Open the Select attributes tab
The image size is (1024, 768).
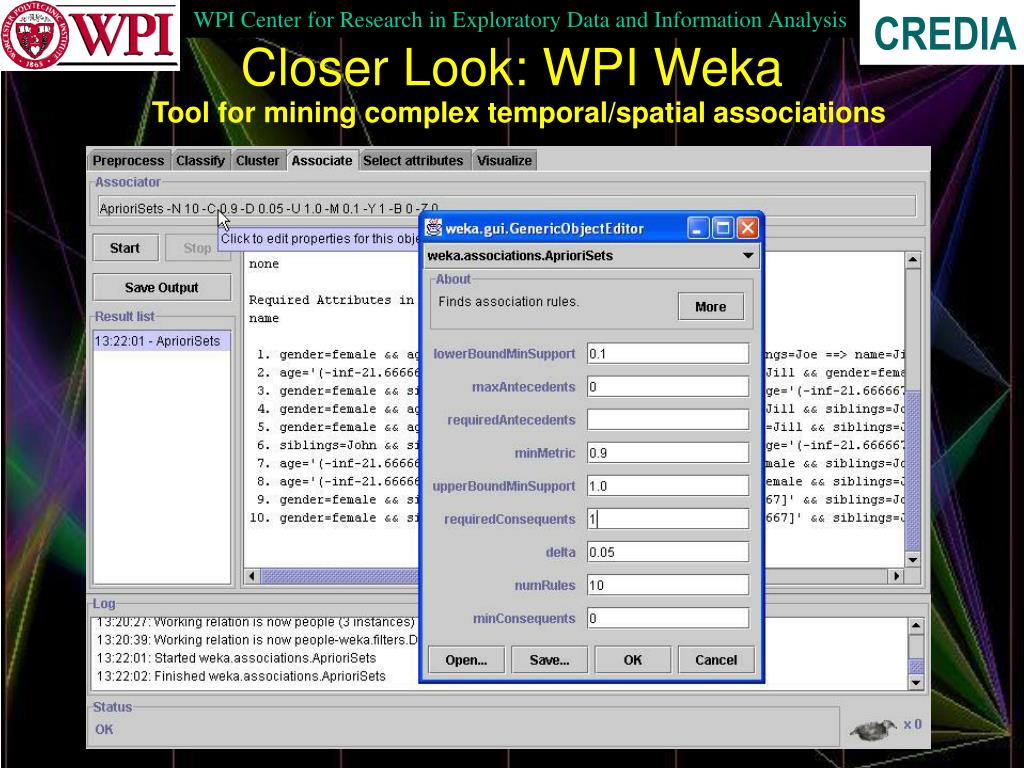coord(413,161)
